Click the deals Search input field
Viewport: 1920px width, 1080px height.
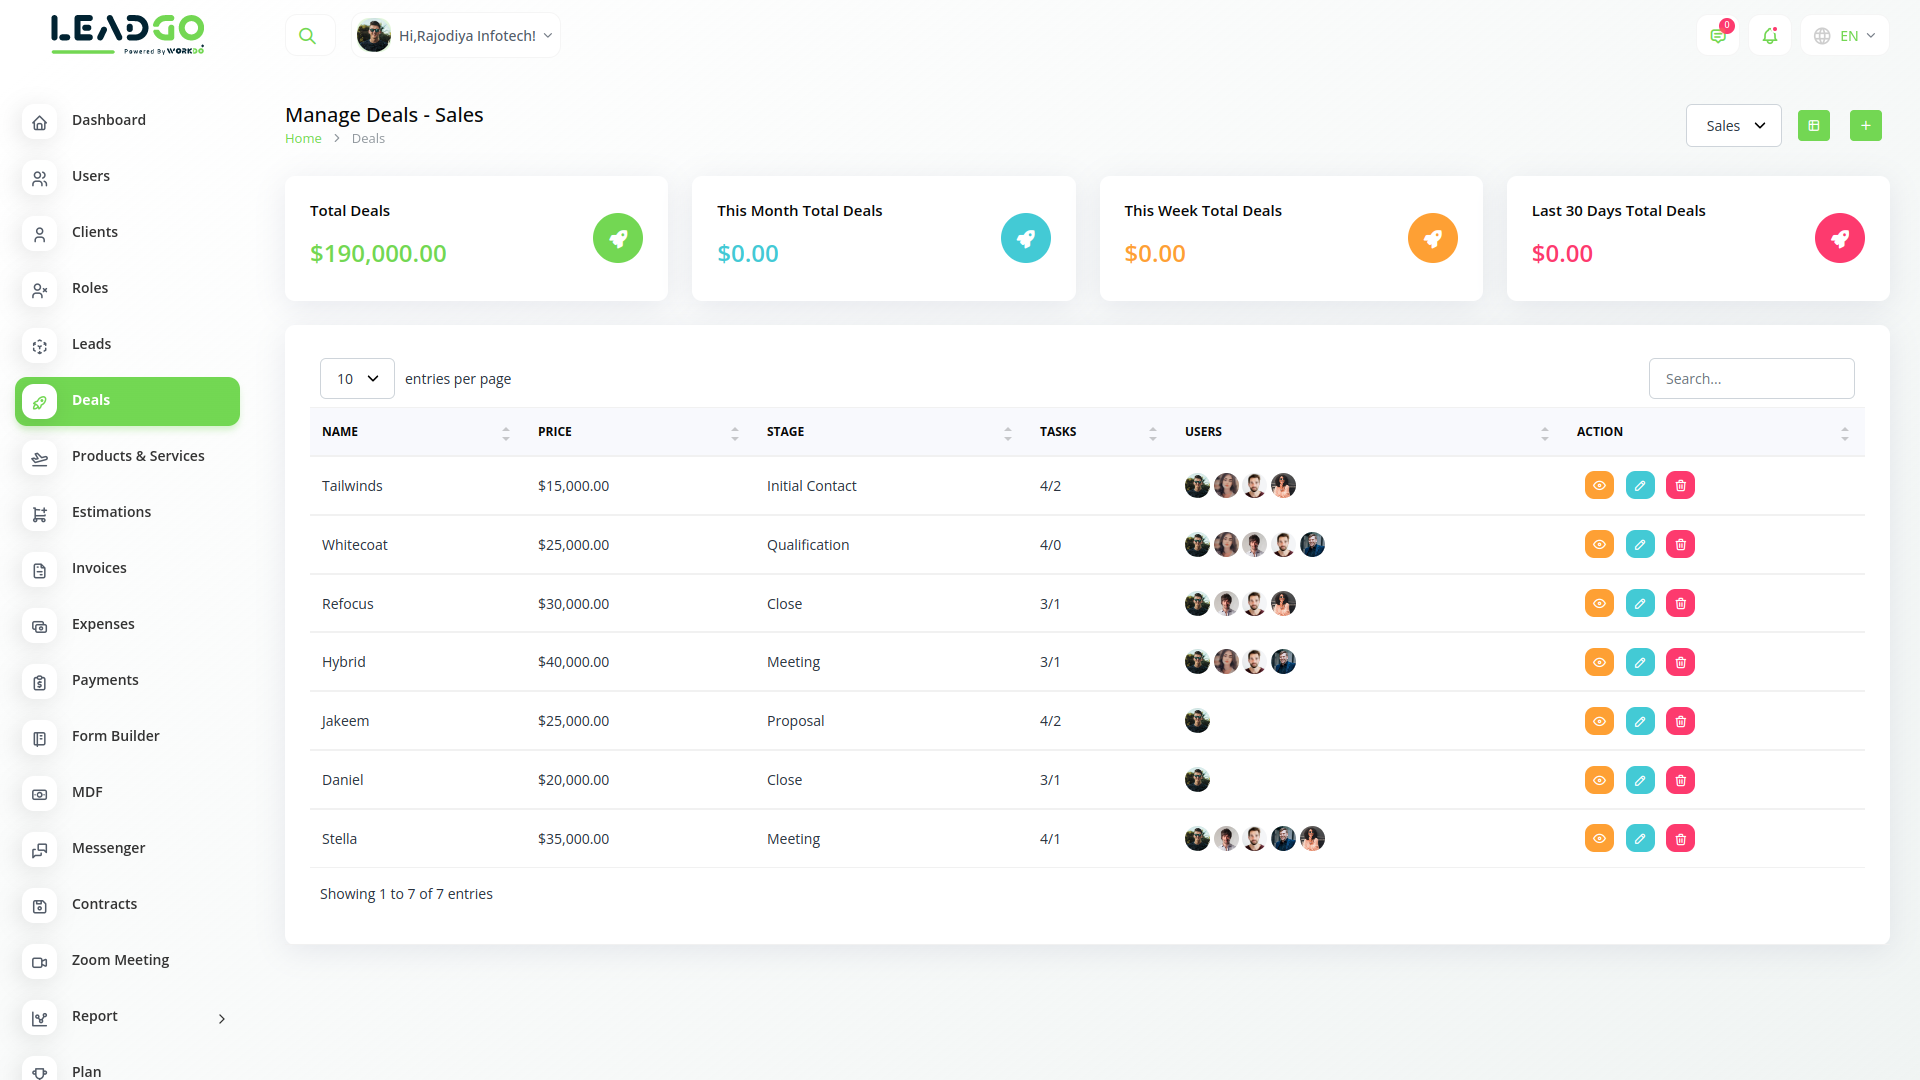(x=1751, y=379)
